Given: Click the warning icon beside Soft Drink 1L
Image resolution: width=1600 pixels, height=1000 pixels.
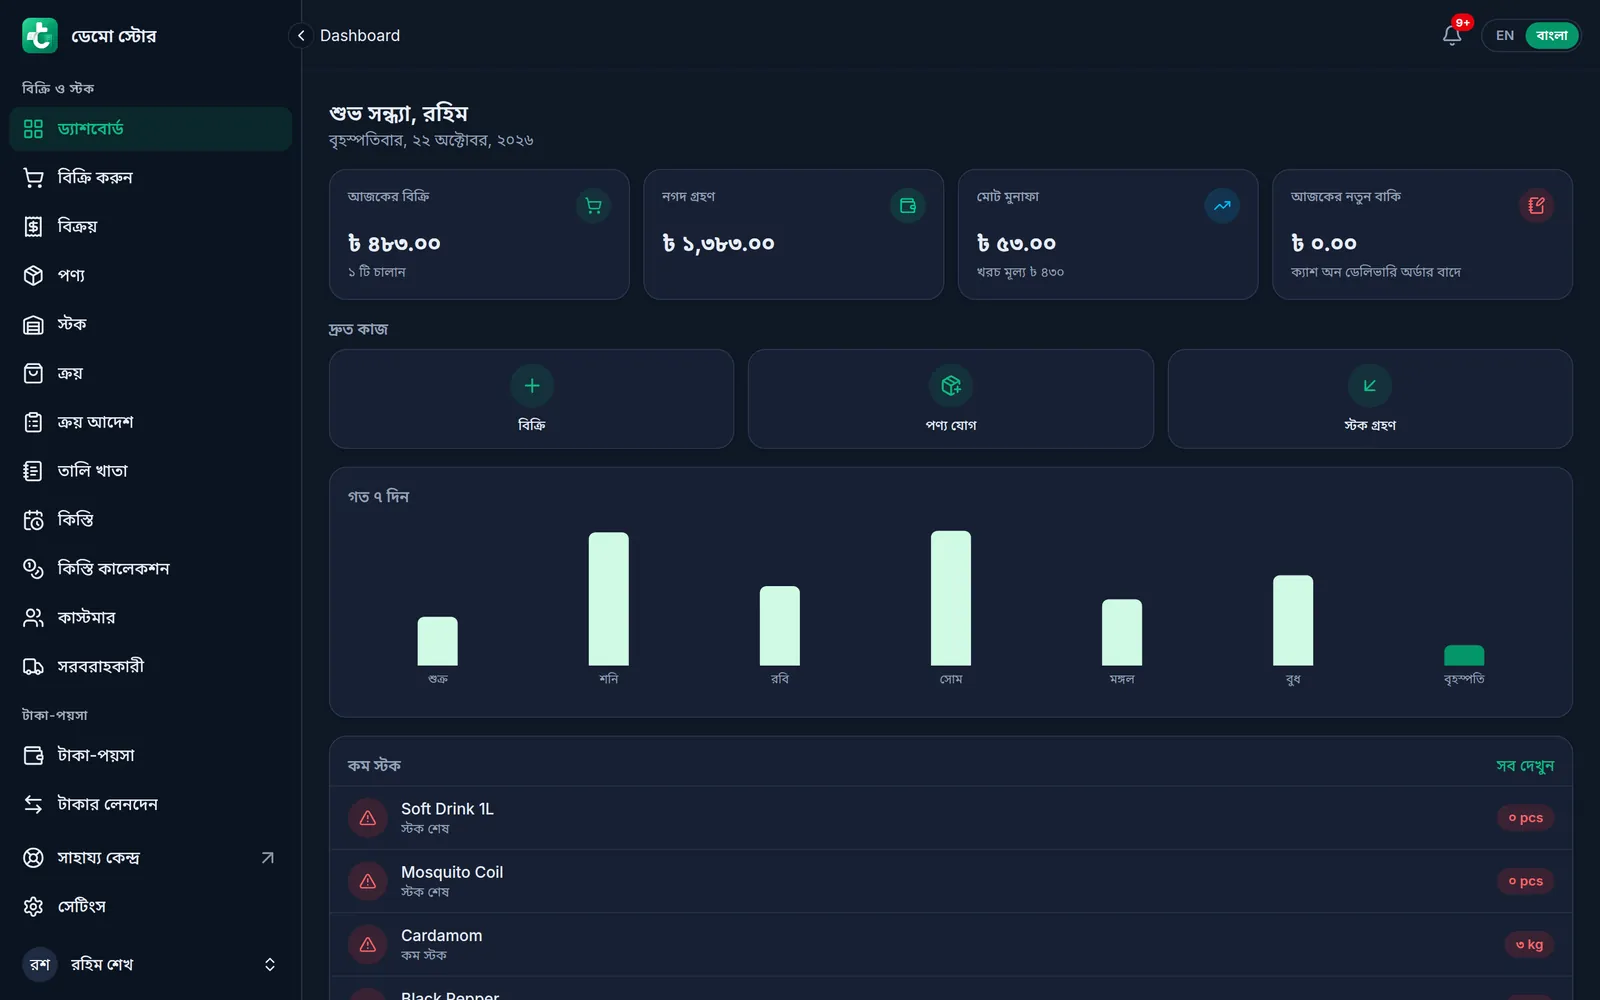Looking at the screenshot, I should tap(368, 818).
